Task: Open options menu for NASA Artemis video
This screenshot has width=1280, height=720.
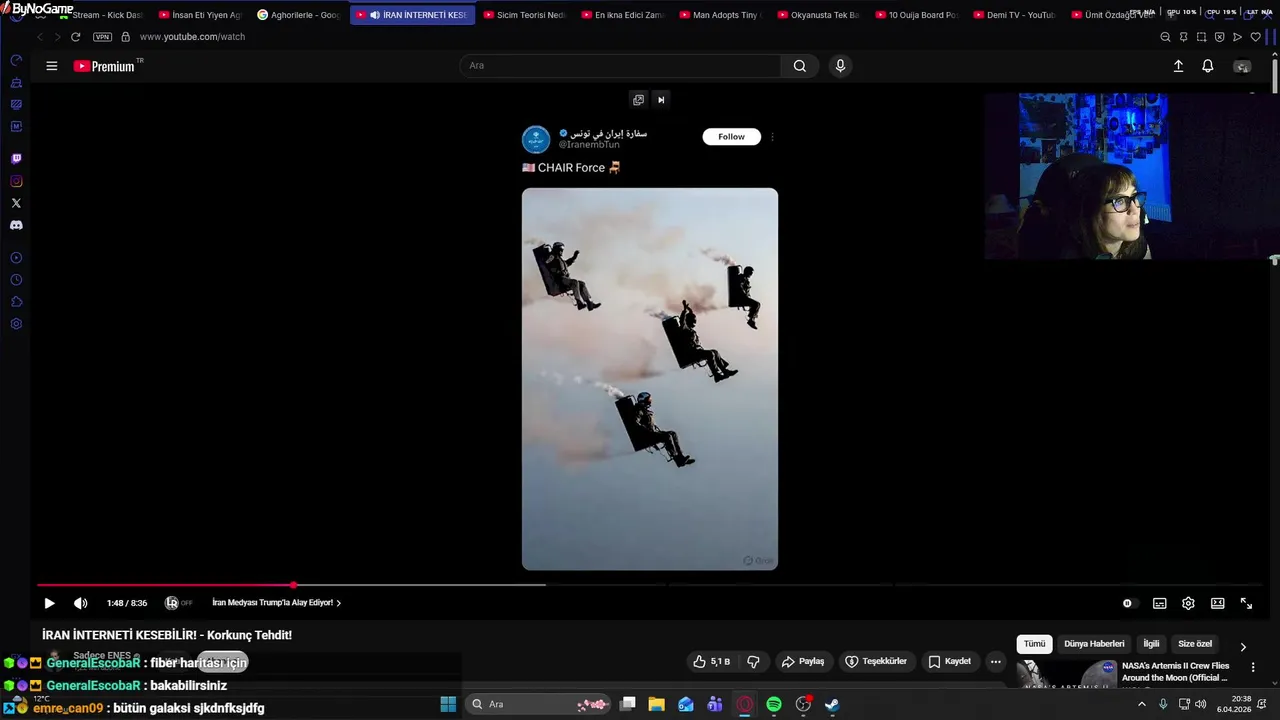Action: [1253, 667]
